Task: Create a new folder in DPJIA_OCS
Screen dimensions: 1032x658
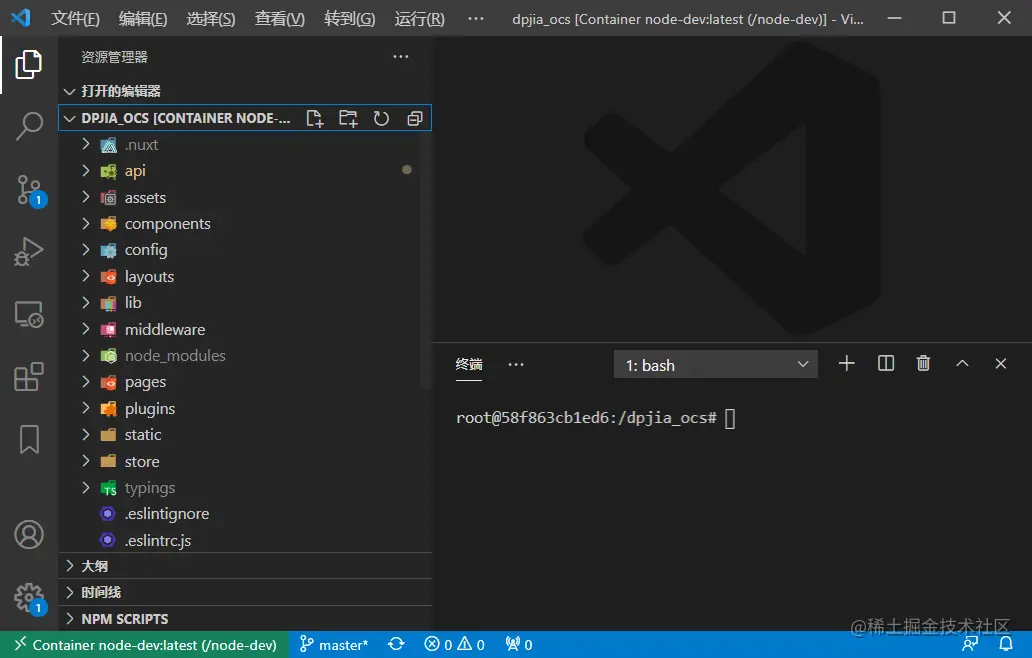Action: click(x=348, y=118)
